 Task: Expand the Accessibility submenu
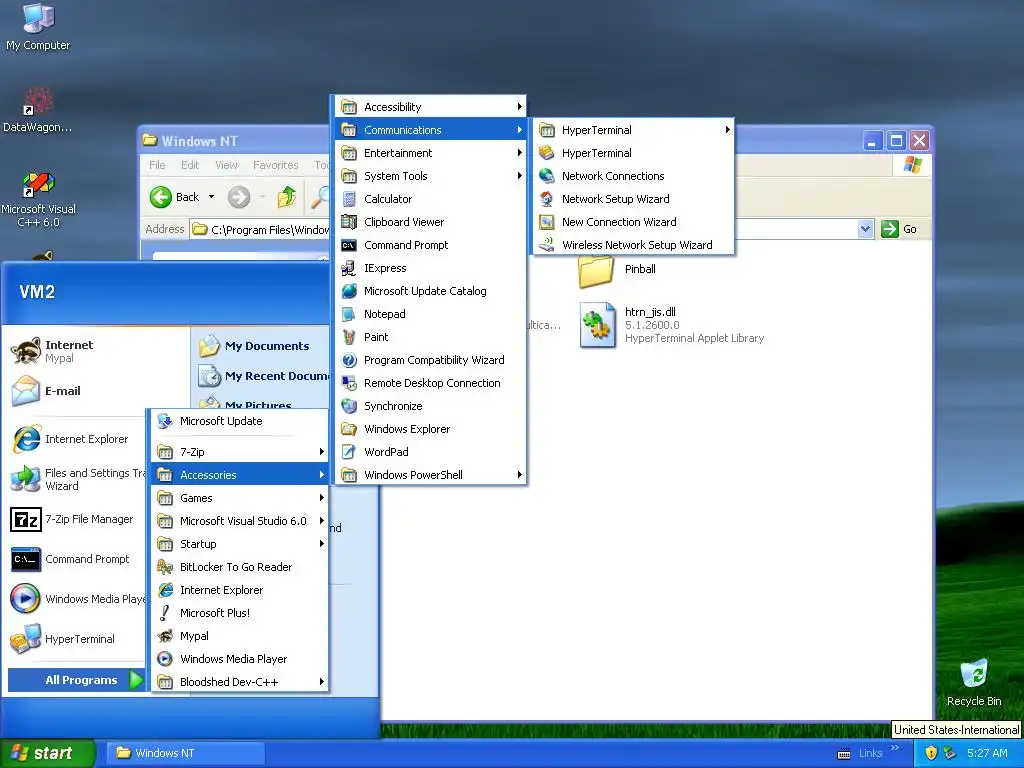tap(430, 106)
